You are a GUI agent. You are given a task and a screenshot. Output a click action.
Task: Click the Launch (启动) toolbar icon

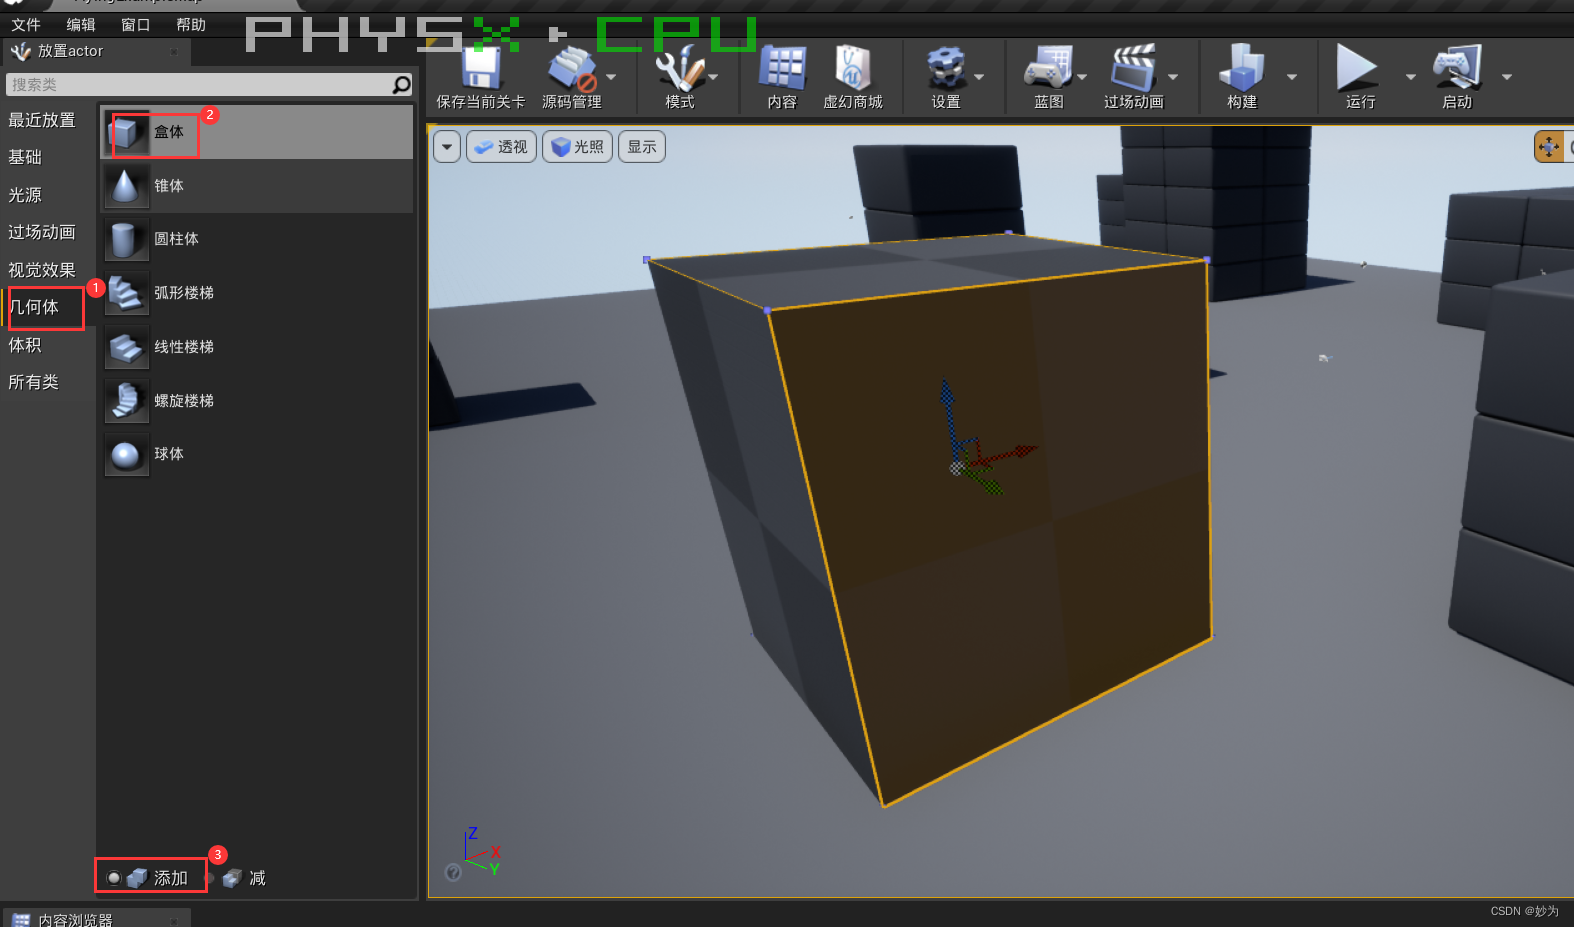point(1457,68)
